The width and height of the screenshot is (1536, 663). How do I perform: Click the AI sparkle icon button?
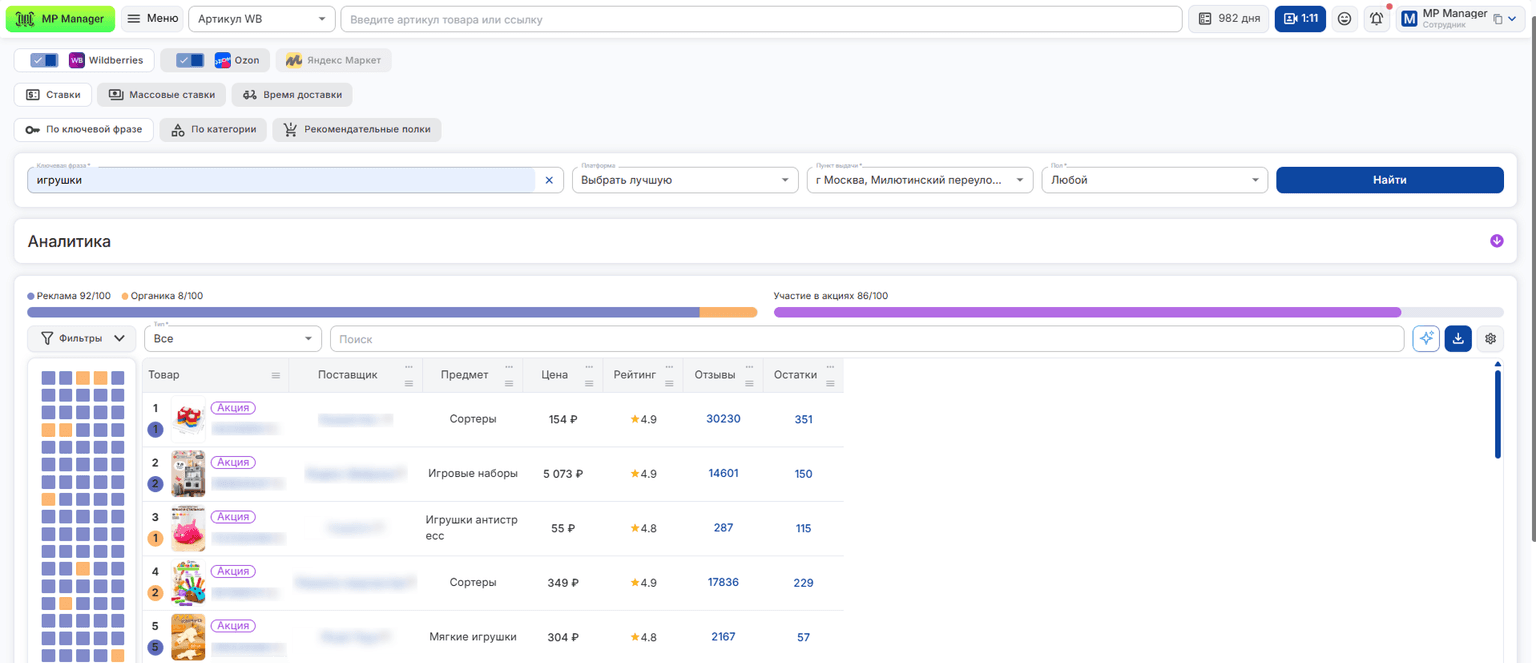(1426, 339)
